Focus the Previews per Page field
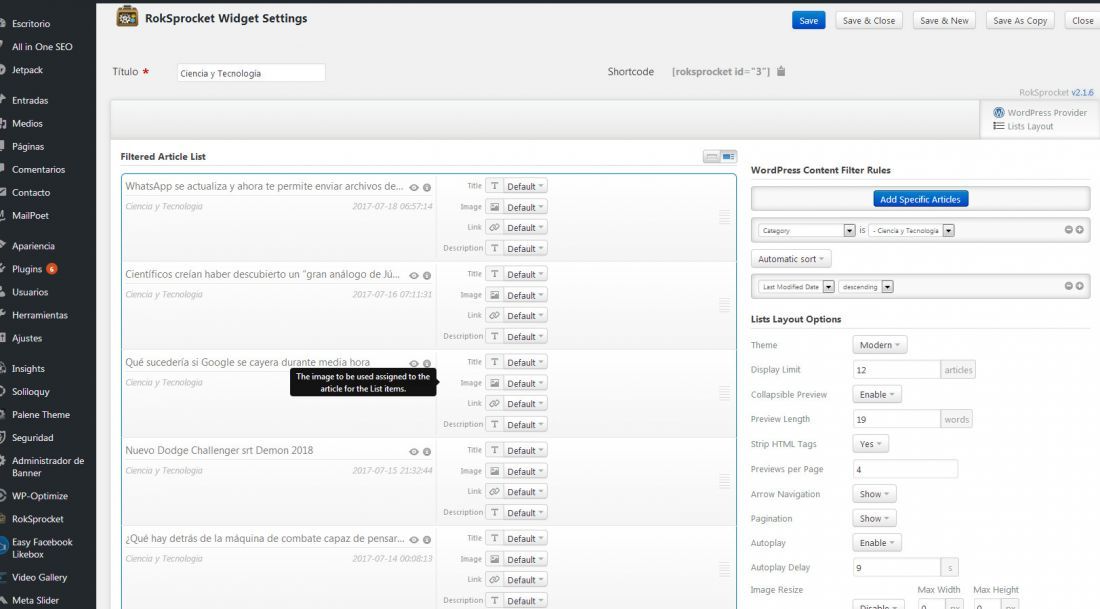The width and height of the screenshot is (1100, 609). pyautogui.click(x=905, y=469)
